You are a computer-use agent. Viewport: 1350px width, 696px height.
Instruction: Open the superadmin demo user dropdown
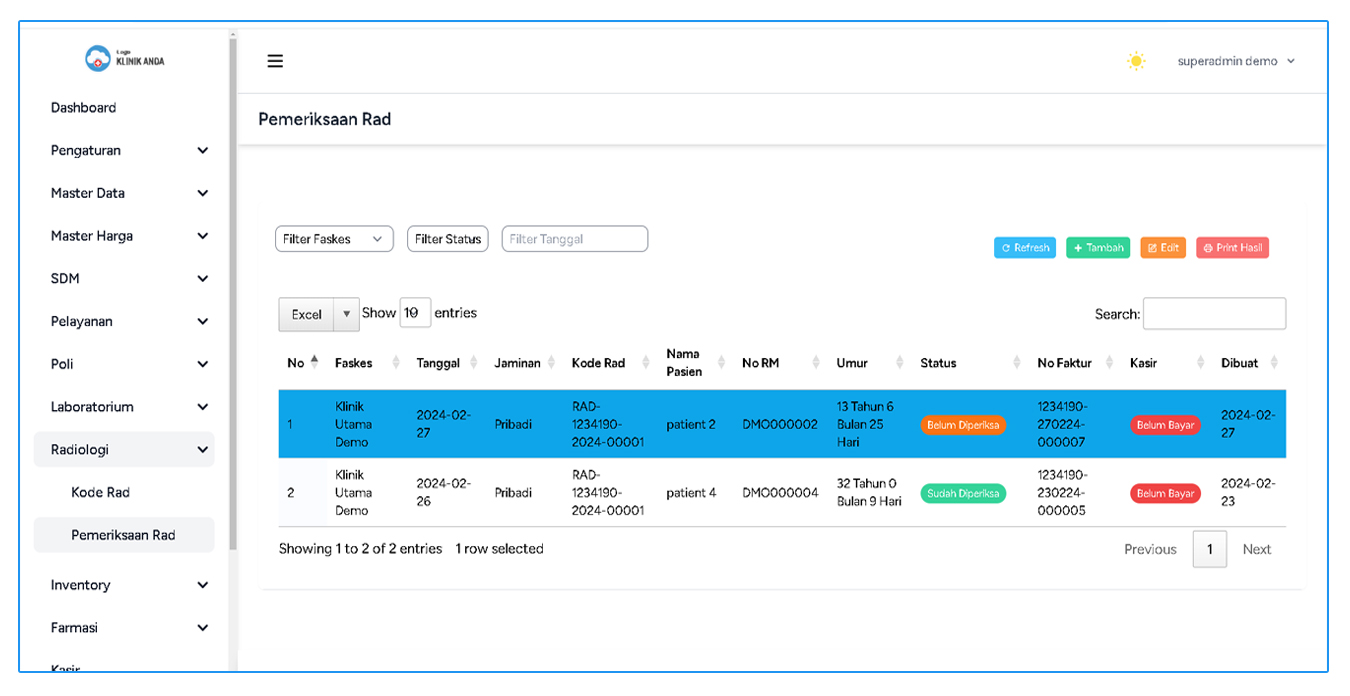[1236, 61]
